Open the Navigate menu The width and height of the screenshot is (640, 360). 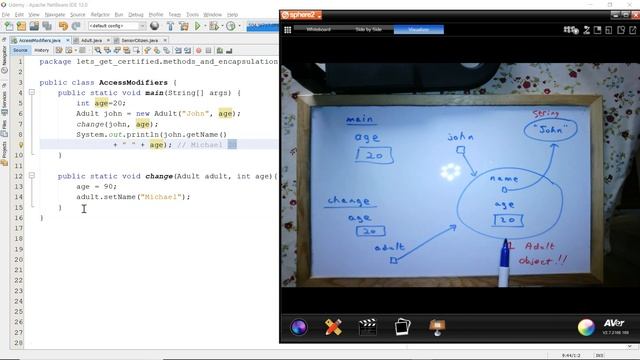point(55,15)
